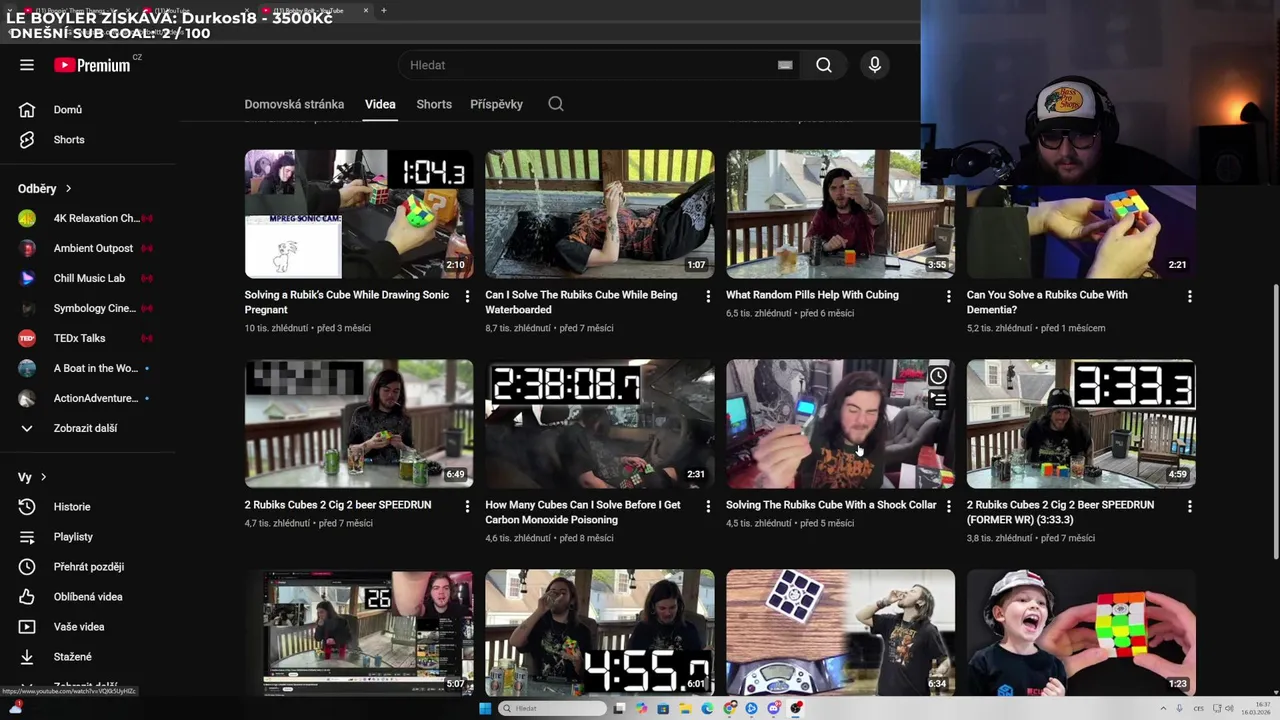The height and width of the screenshot is (720, 1280).
Task: Play Sonic Pregnant video thumbnail 2:10
Action: coord(359,214)
